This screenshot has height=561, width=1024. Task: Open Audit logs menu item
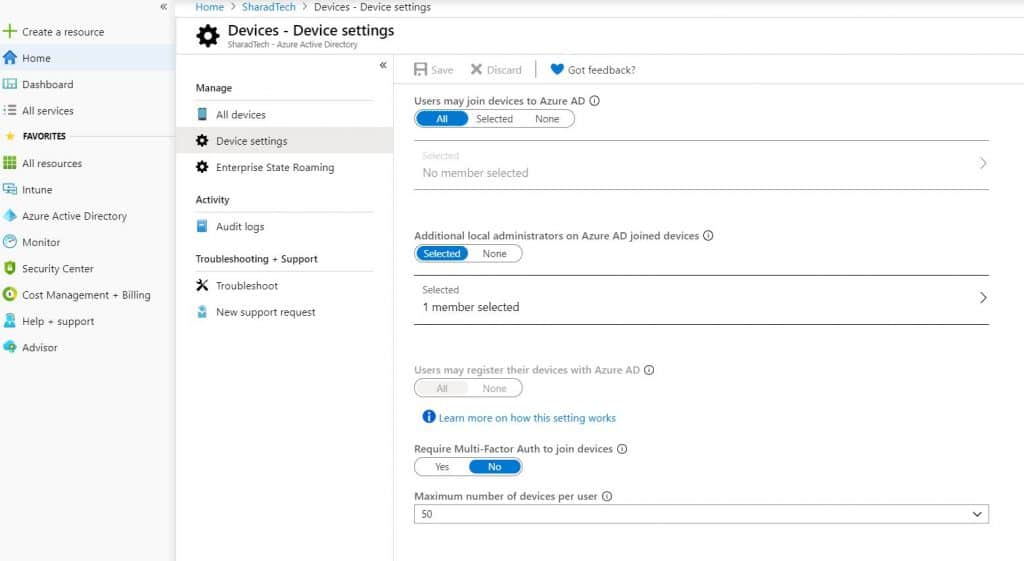click(284, 227)
